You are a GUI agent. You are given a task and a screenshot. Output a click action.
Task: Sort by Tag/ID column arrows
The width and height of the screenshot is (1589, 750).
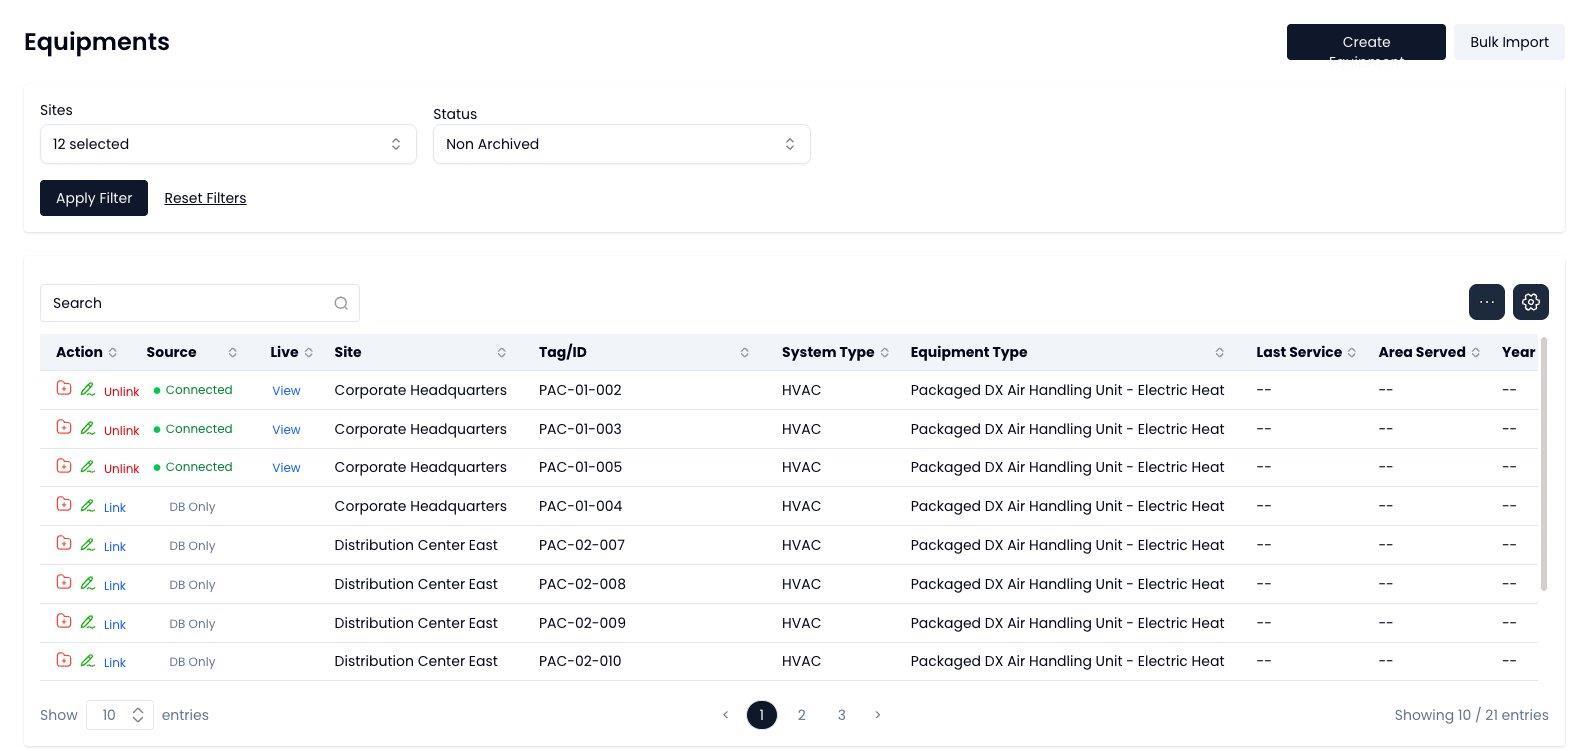(x=745, y=352)
